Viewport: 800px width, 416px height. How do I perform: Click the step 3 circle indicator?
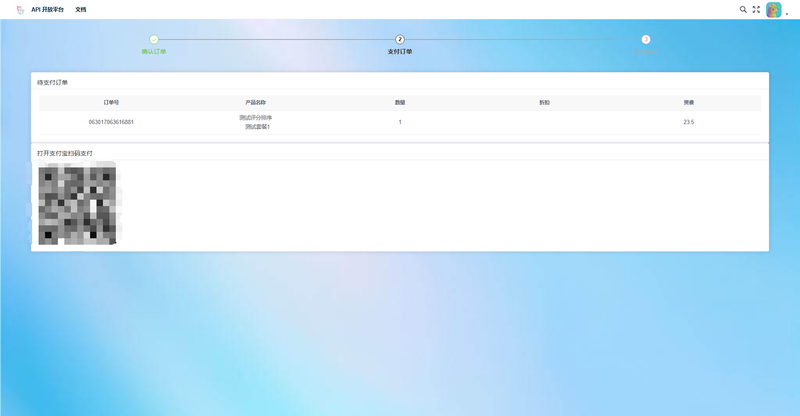tap(645, 39)
